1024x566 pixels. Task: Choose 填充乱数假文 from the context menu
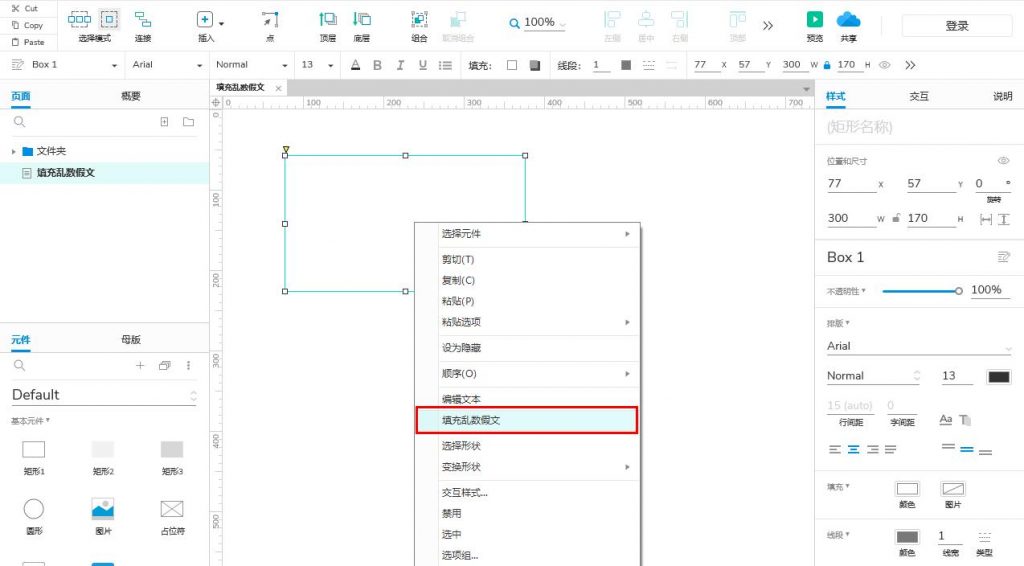[x=526, y=420]
